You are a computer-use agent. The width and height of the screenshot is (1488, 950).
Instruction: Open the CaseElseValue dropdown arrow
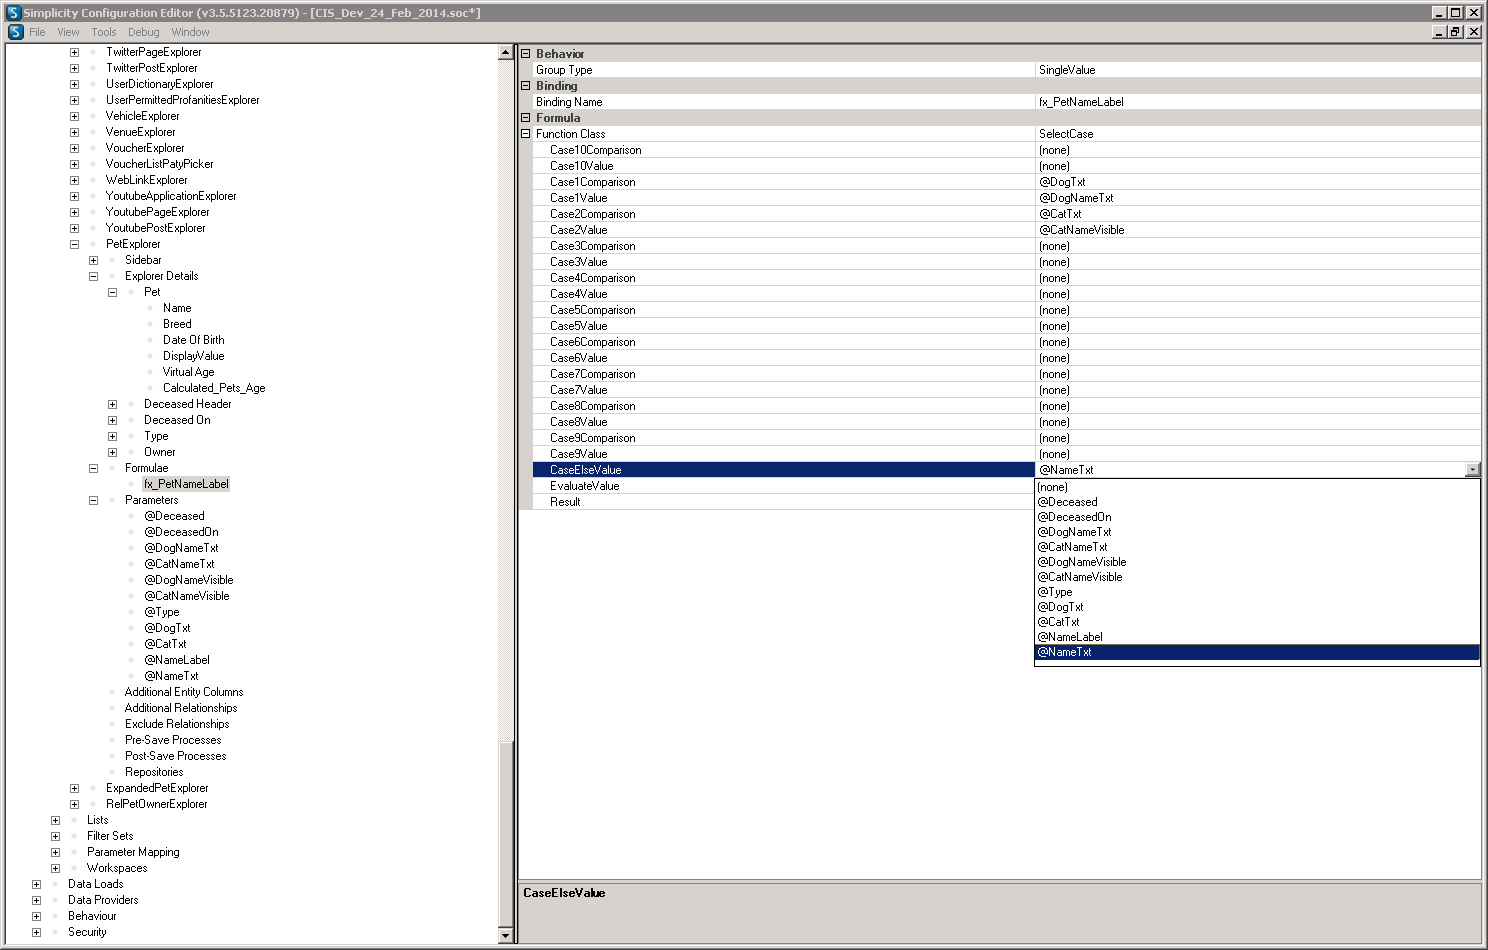click(1472, 470)
